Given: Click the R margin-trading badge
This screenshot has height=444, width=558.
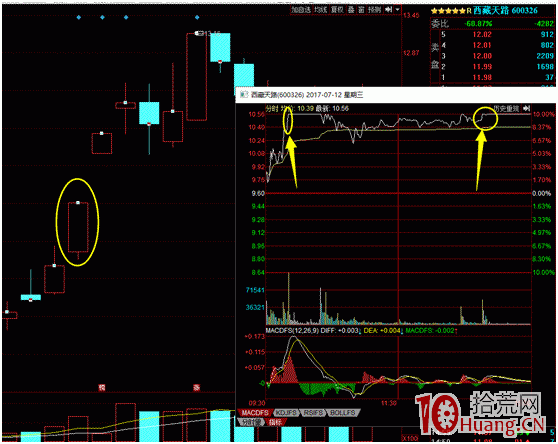Looking at the screenshot, I should pos(469,11).
